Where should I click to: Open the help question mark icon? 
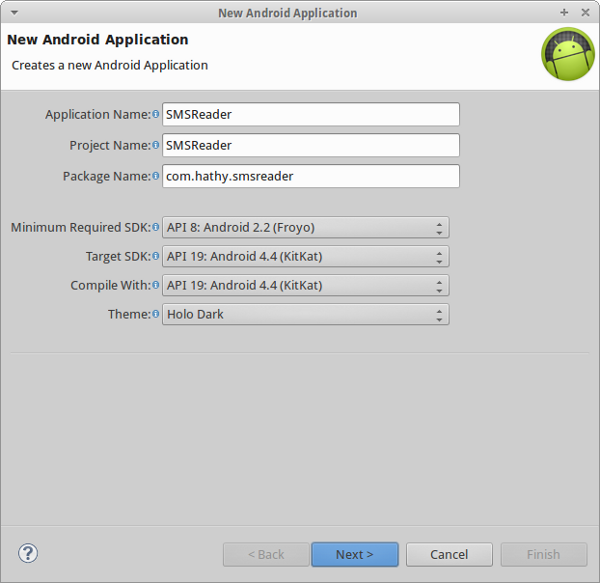click(28, 553)
